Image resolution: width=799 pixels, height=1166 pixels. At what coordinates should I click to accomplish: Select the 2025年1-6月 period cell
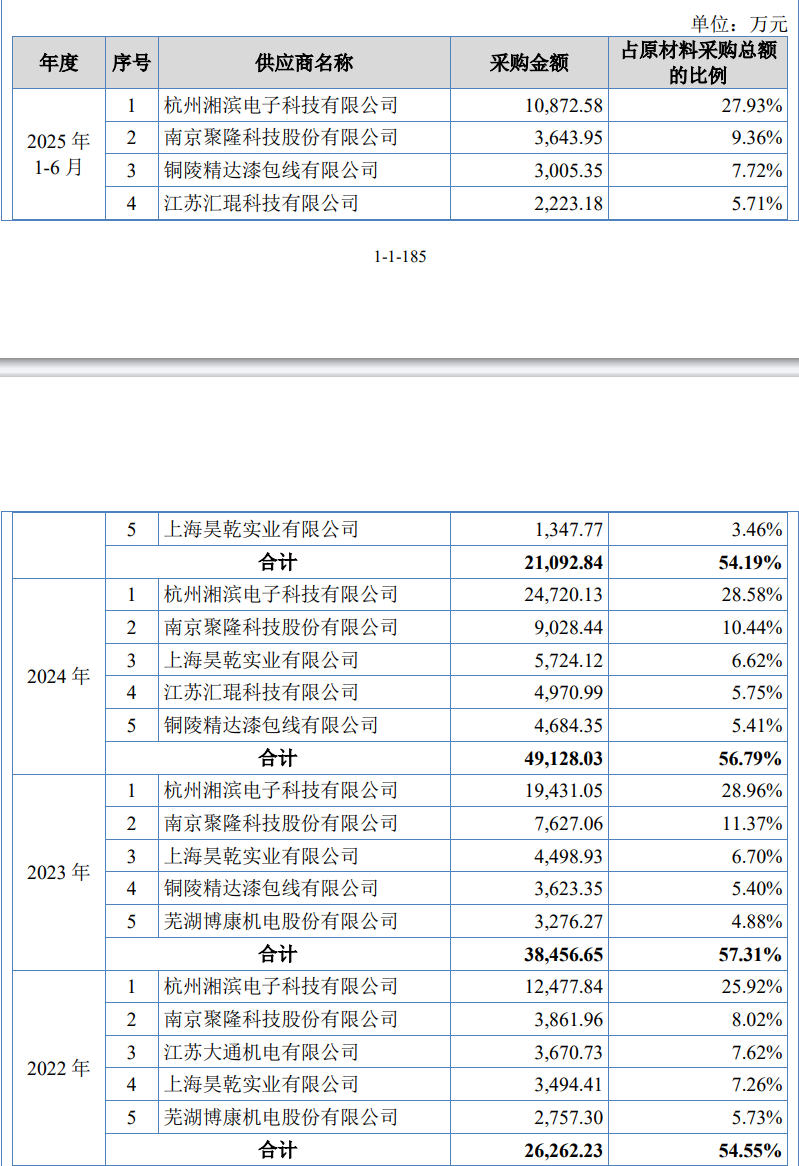(x=59, y=154)
